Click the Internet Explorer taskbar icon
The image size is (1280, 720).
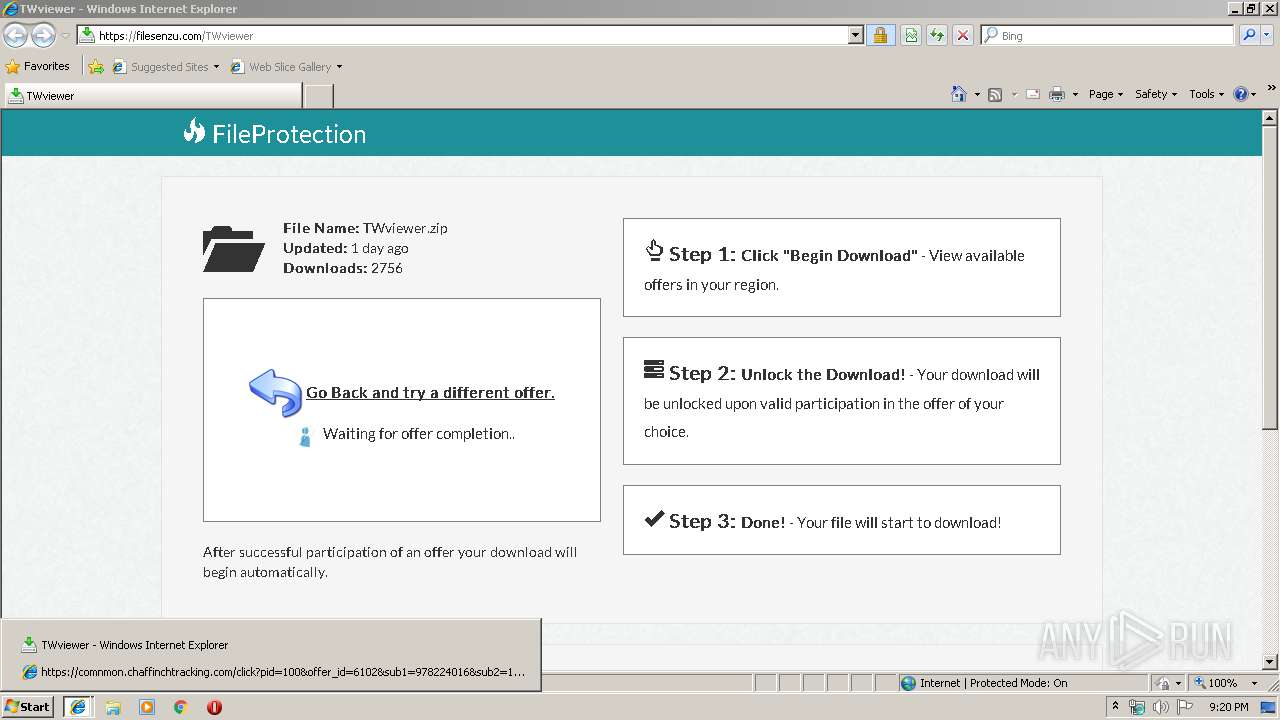tap(77, 707)
